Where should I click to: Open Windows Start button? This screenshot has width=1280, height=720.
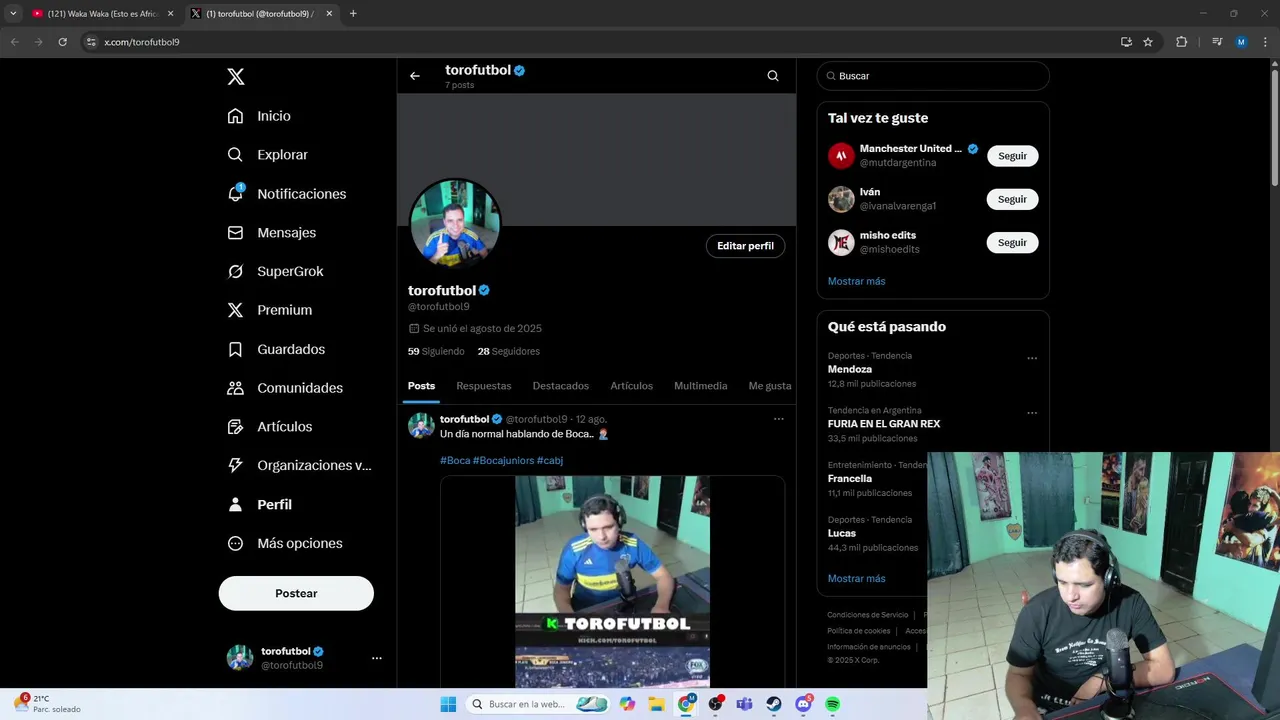coord(448,704)
